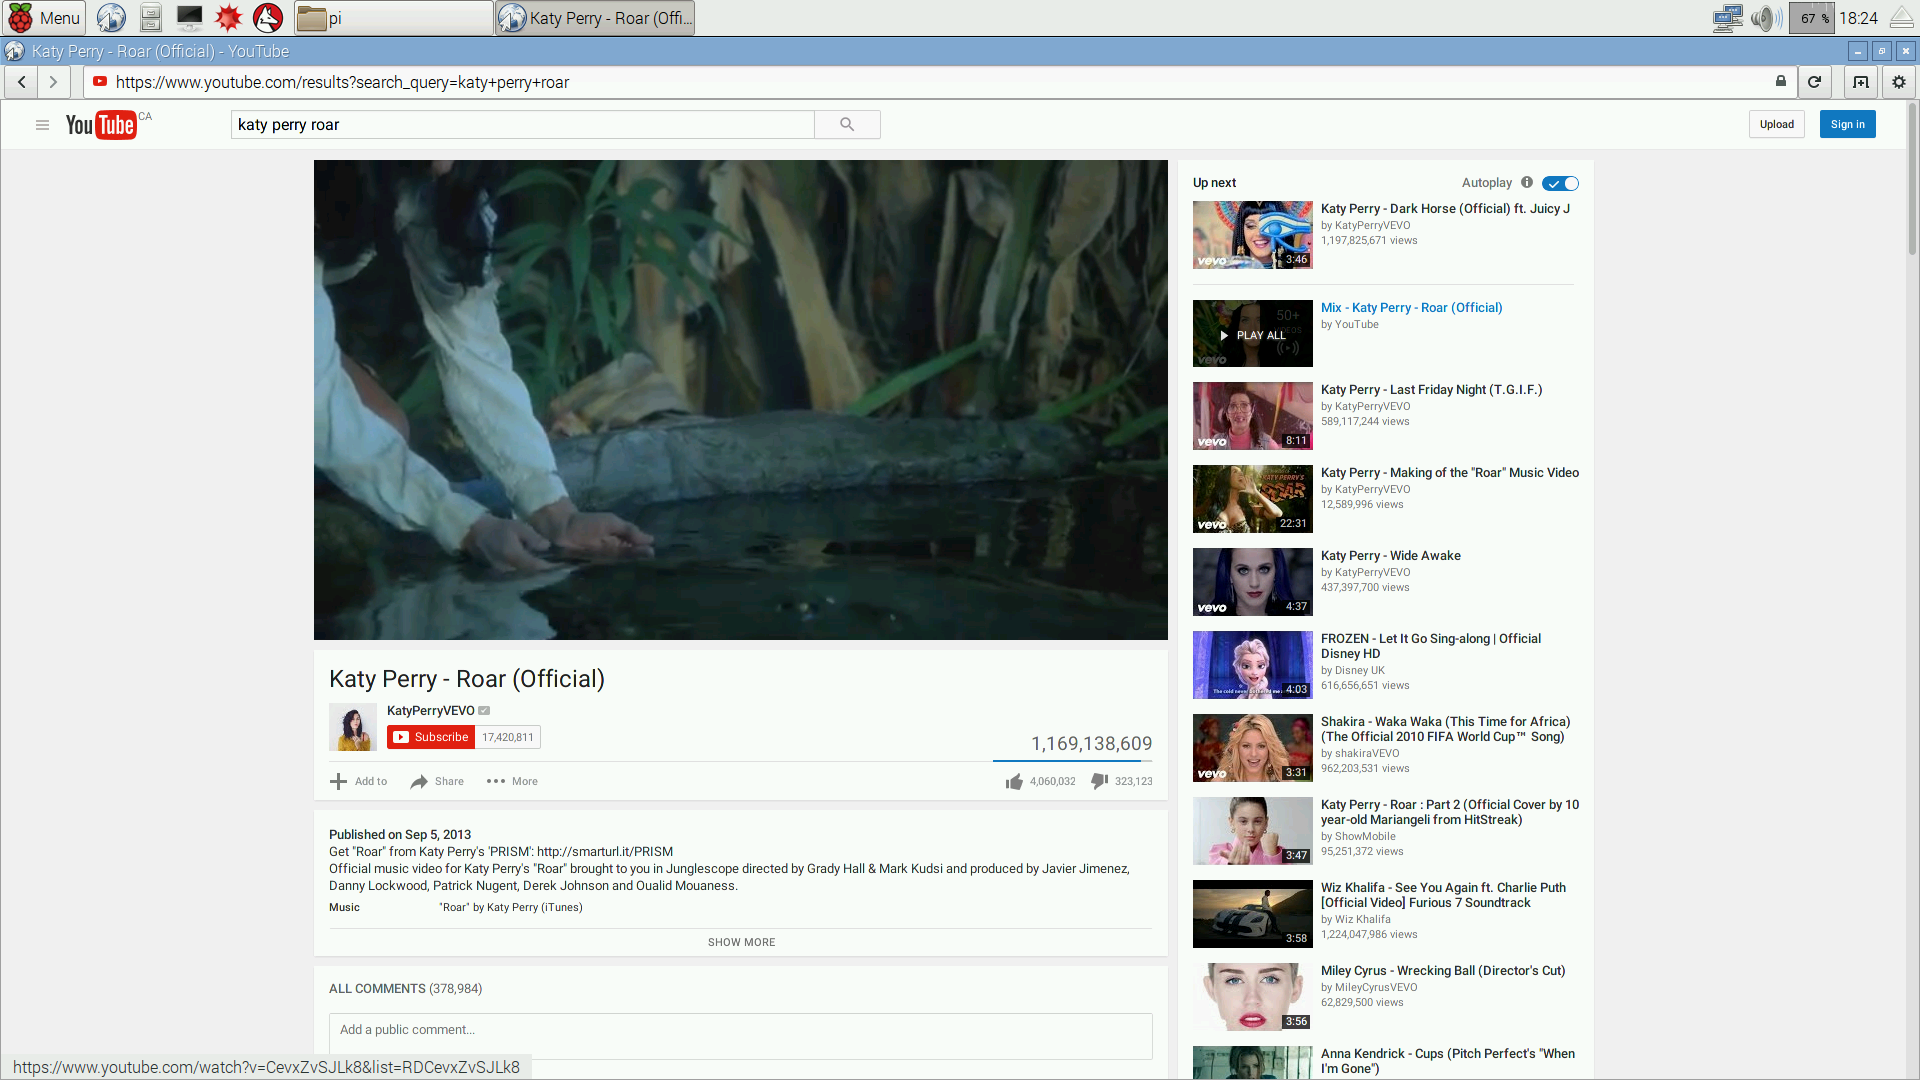Open the terminal launcher icon
This screenshot has height=1080, width=1920.
pos(189,18)
